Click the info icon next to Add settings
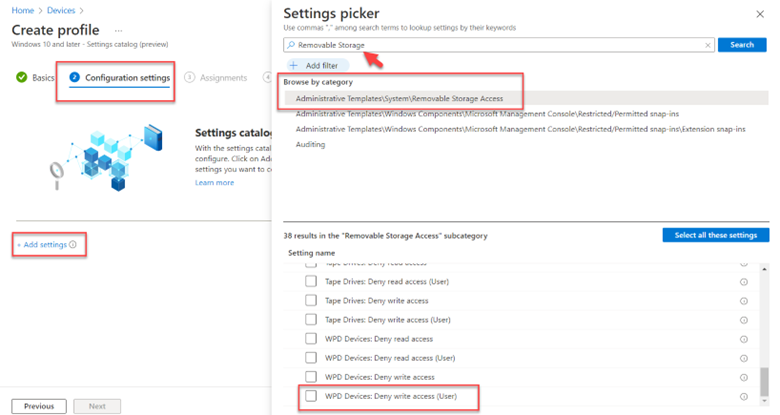 coord(73,244)
